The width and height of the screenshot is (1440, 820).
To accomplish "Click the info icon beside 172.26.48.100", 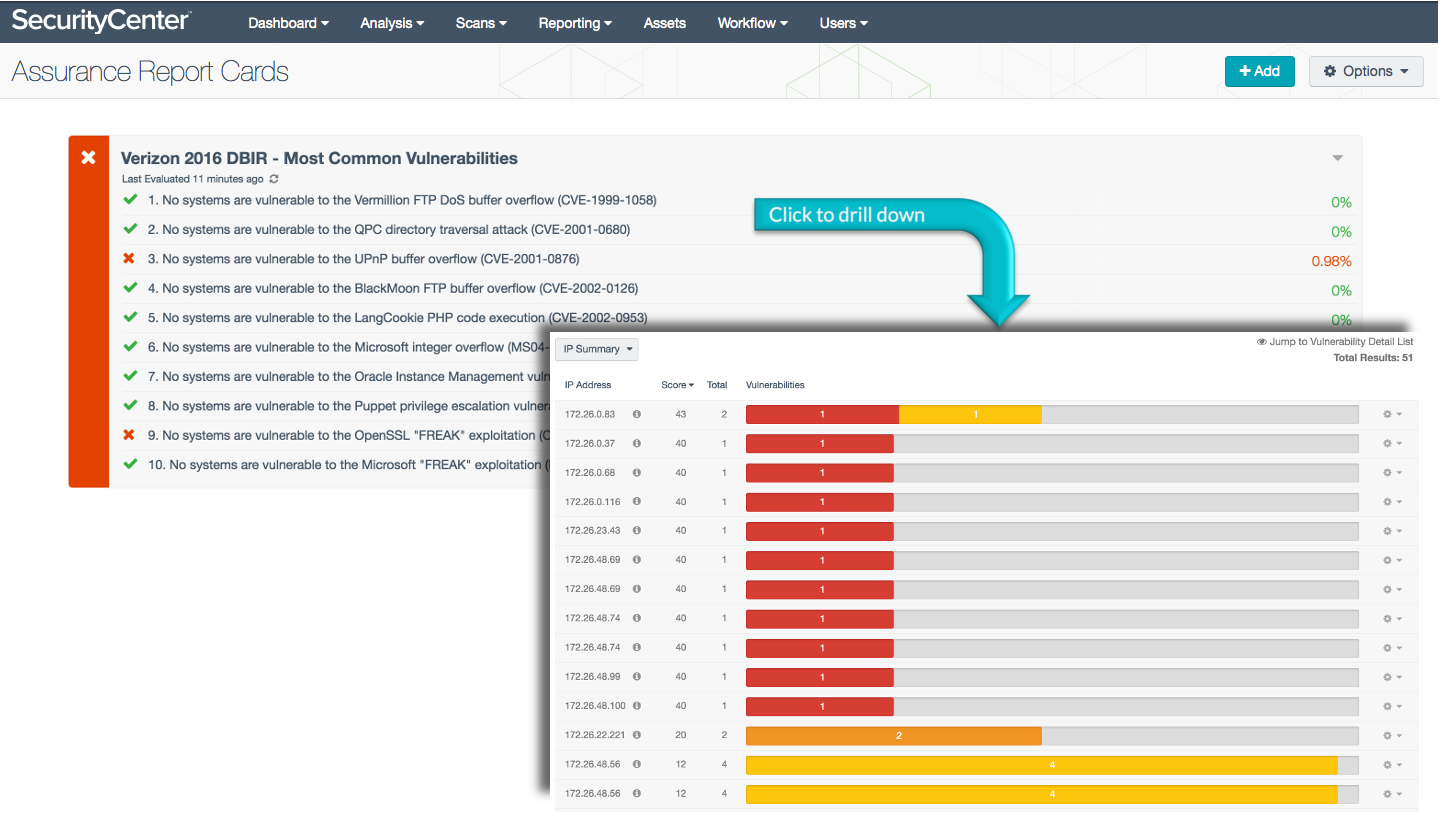I will [637, 705].
